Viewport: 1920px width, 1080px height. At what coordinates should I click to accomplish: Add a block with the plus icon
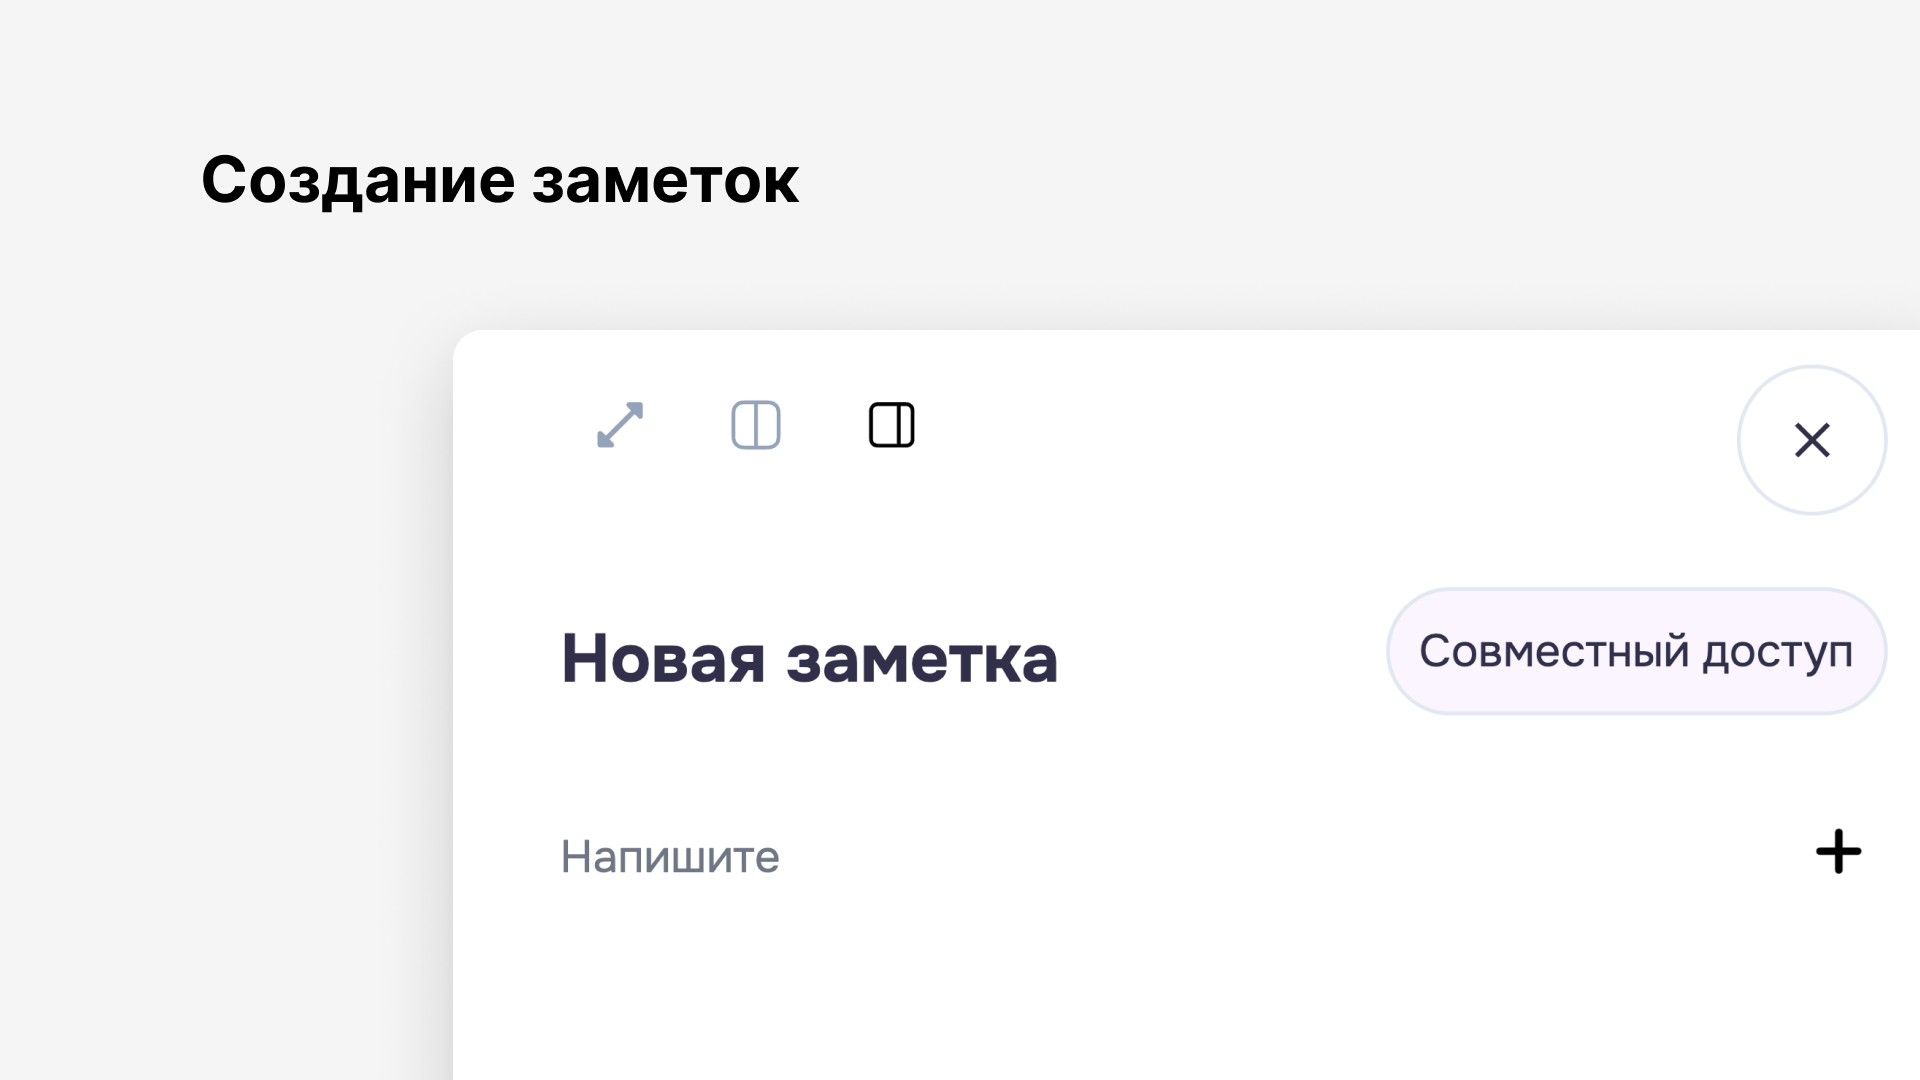point(1838,851)
